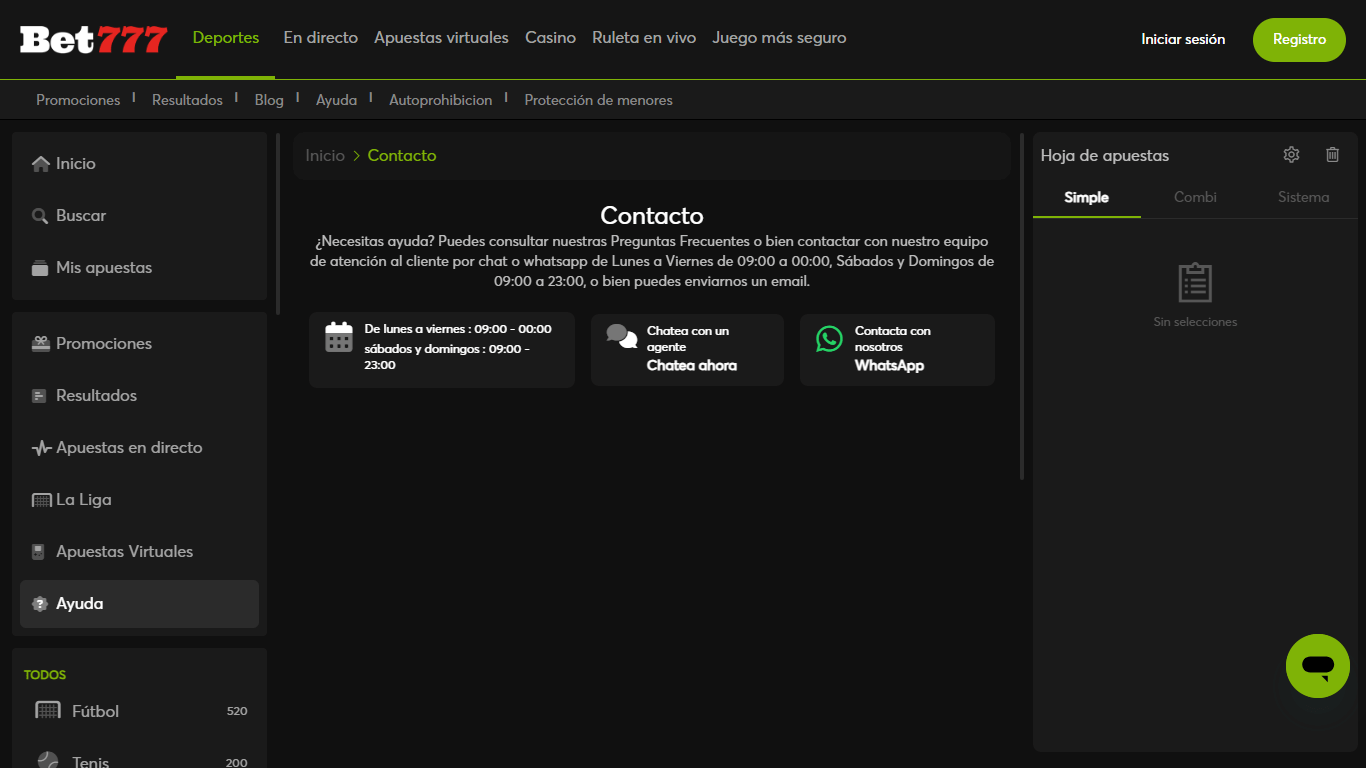
Task: Click Chatea ahora
Action: (692, 366)
